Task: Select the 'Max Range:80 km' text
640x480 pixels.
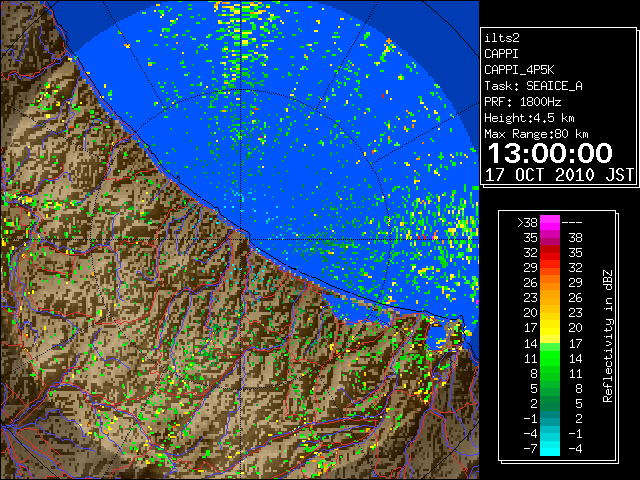Action: click(536, 134)
